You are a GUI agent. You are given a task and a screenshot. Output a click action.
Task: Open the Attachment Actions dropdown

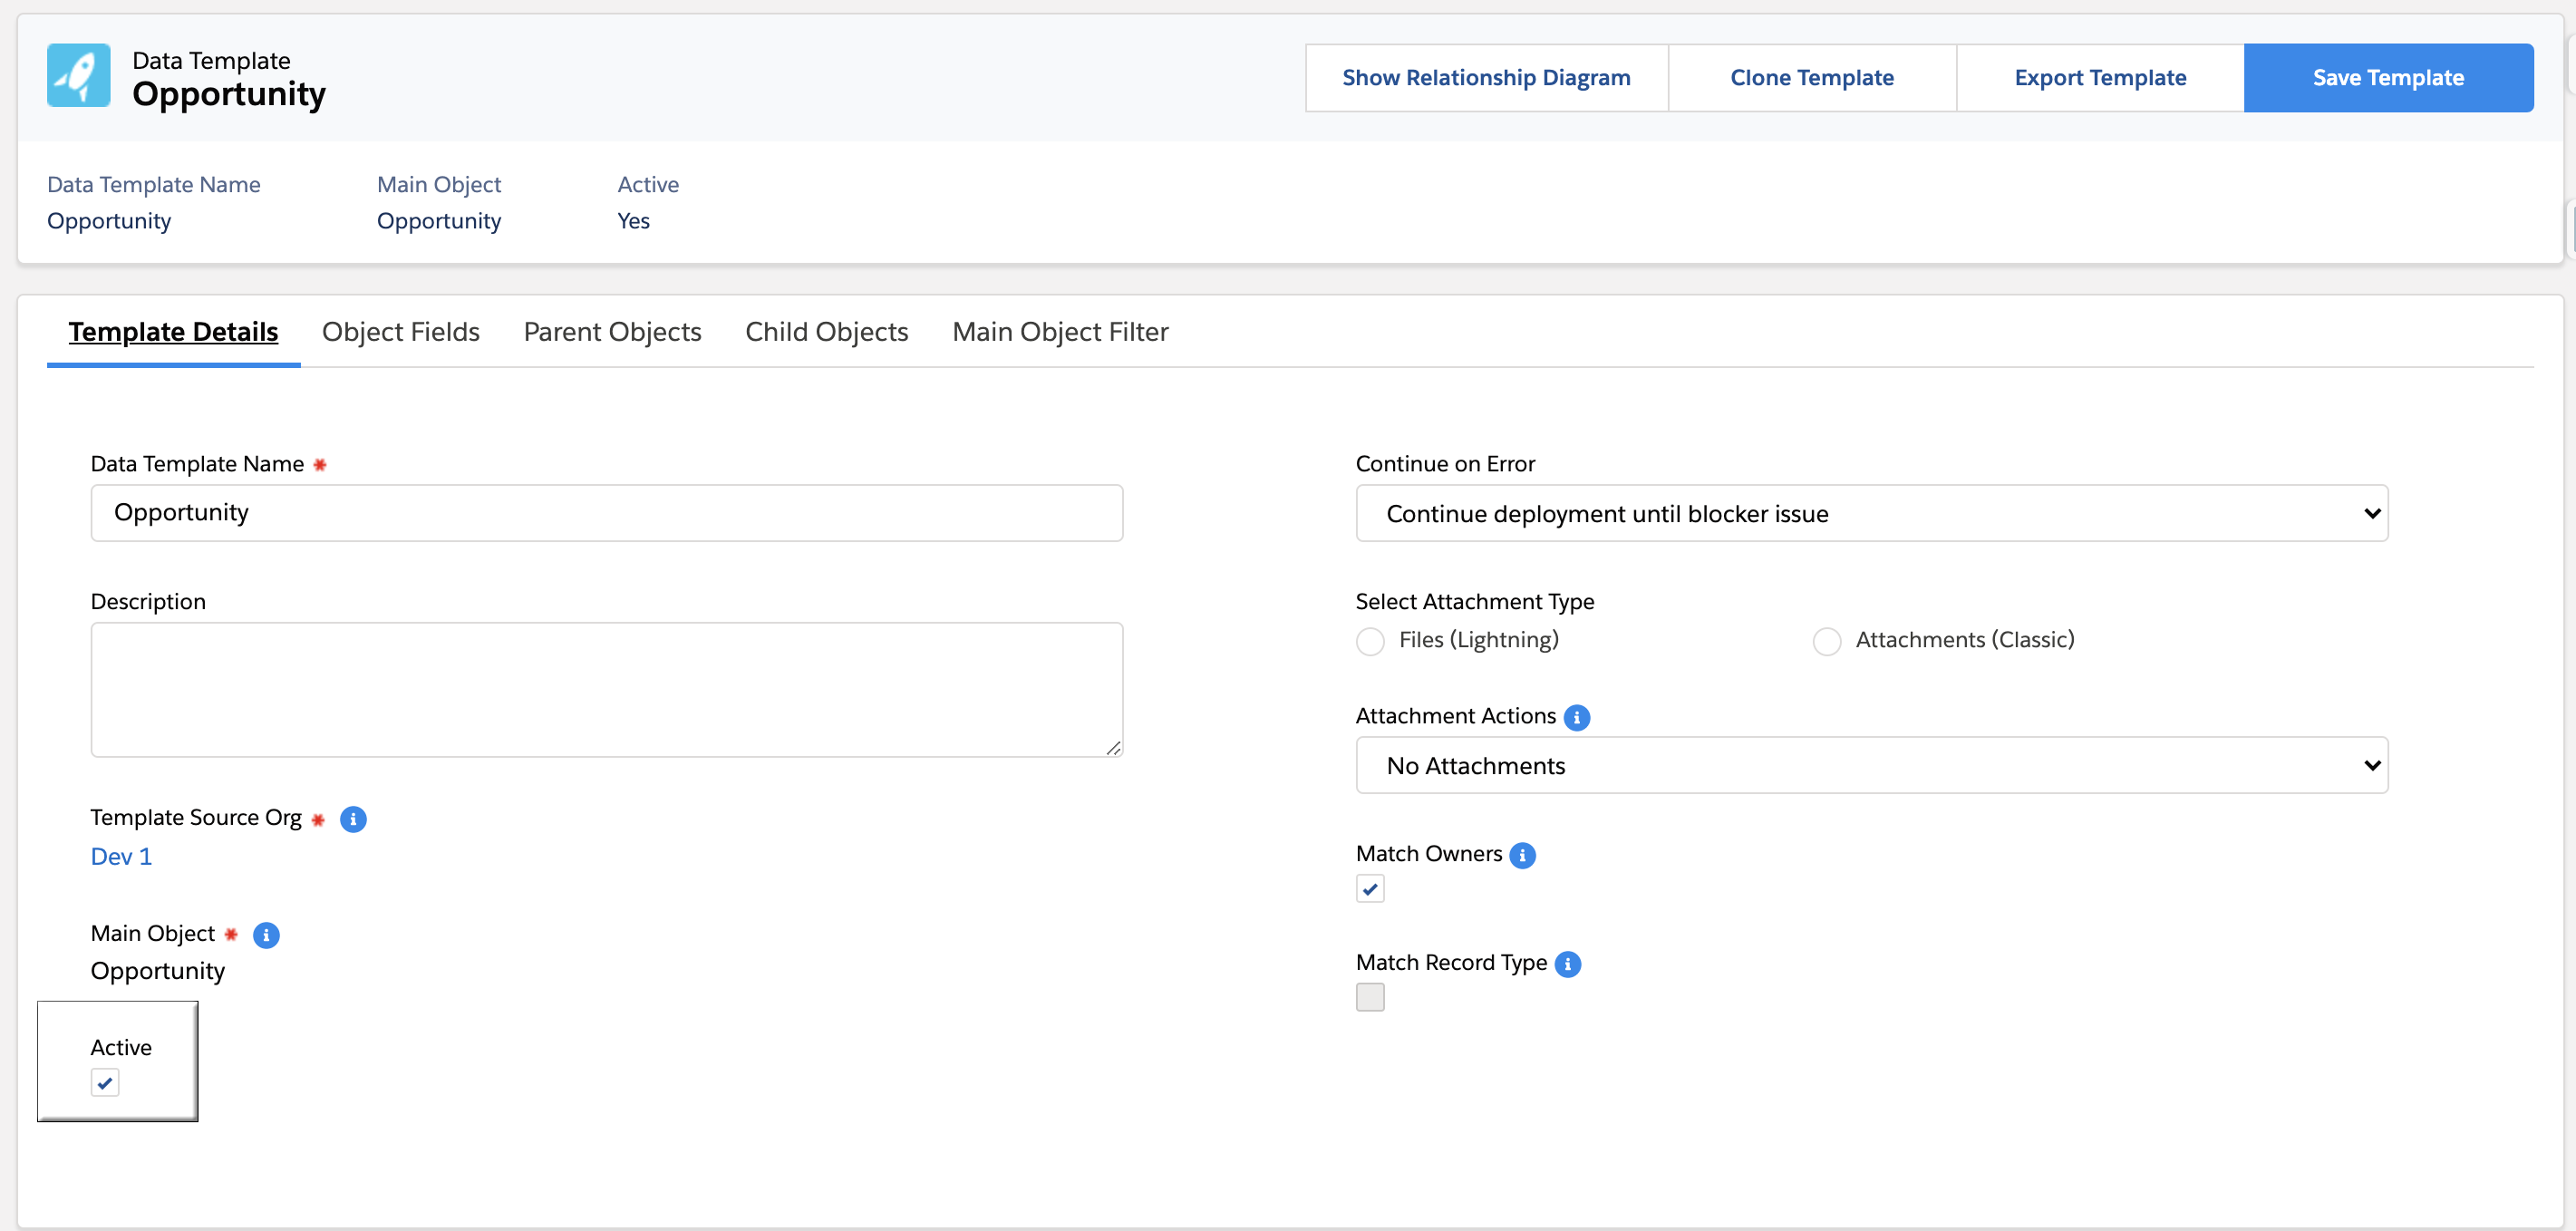(1872, 765)
